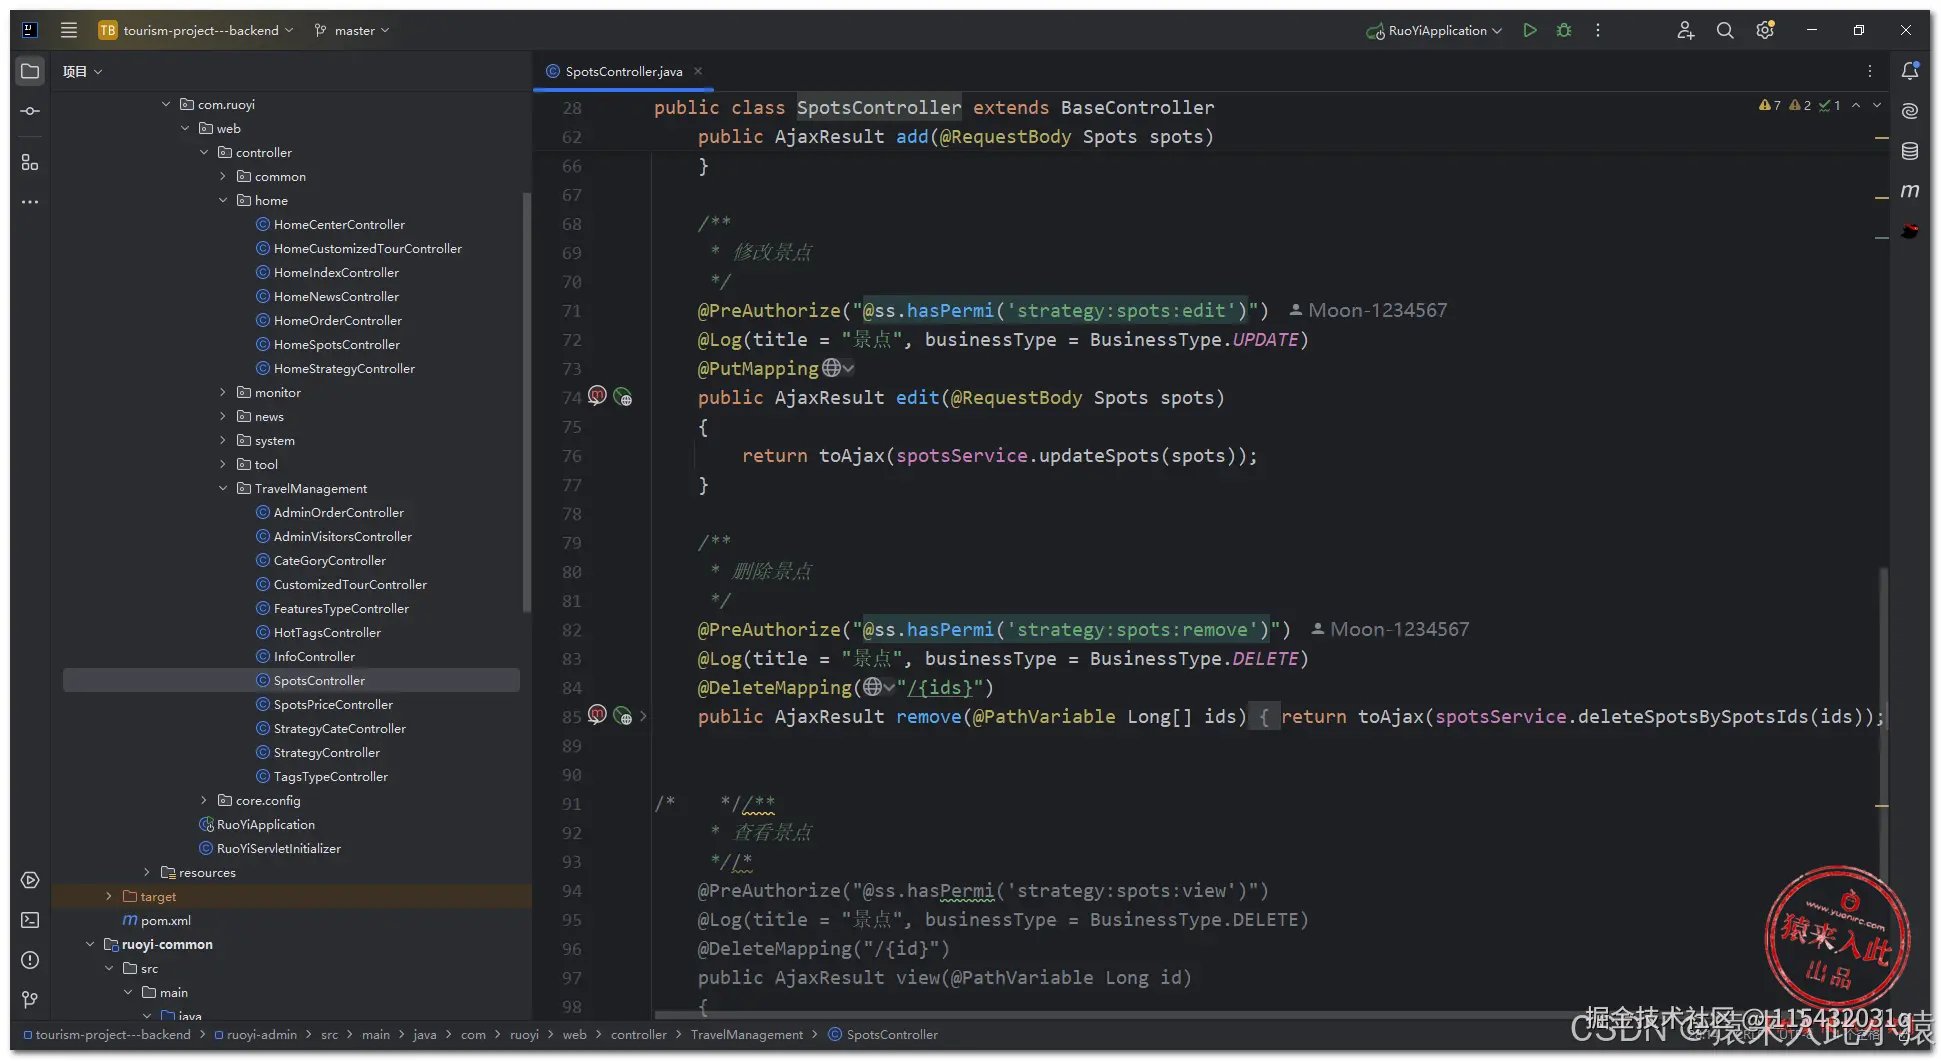
Task: Open the Database tool window
Action: pyautogui.click(x=1909, y=151)
